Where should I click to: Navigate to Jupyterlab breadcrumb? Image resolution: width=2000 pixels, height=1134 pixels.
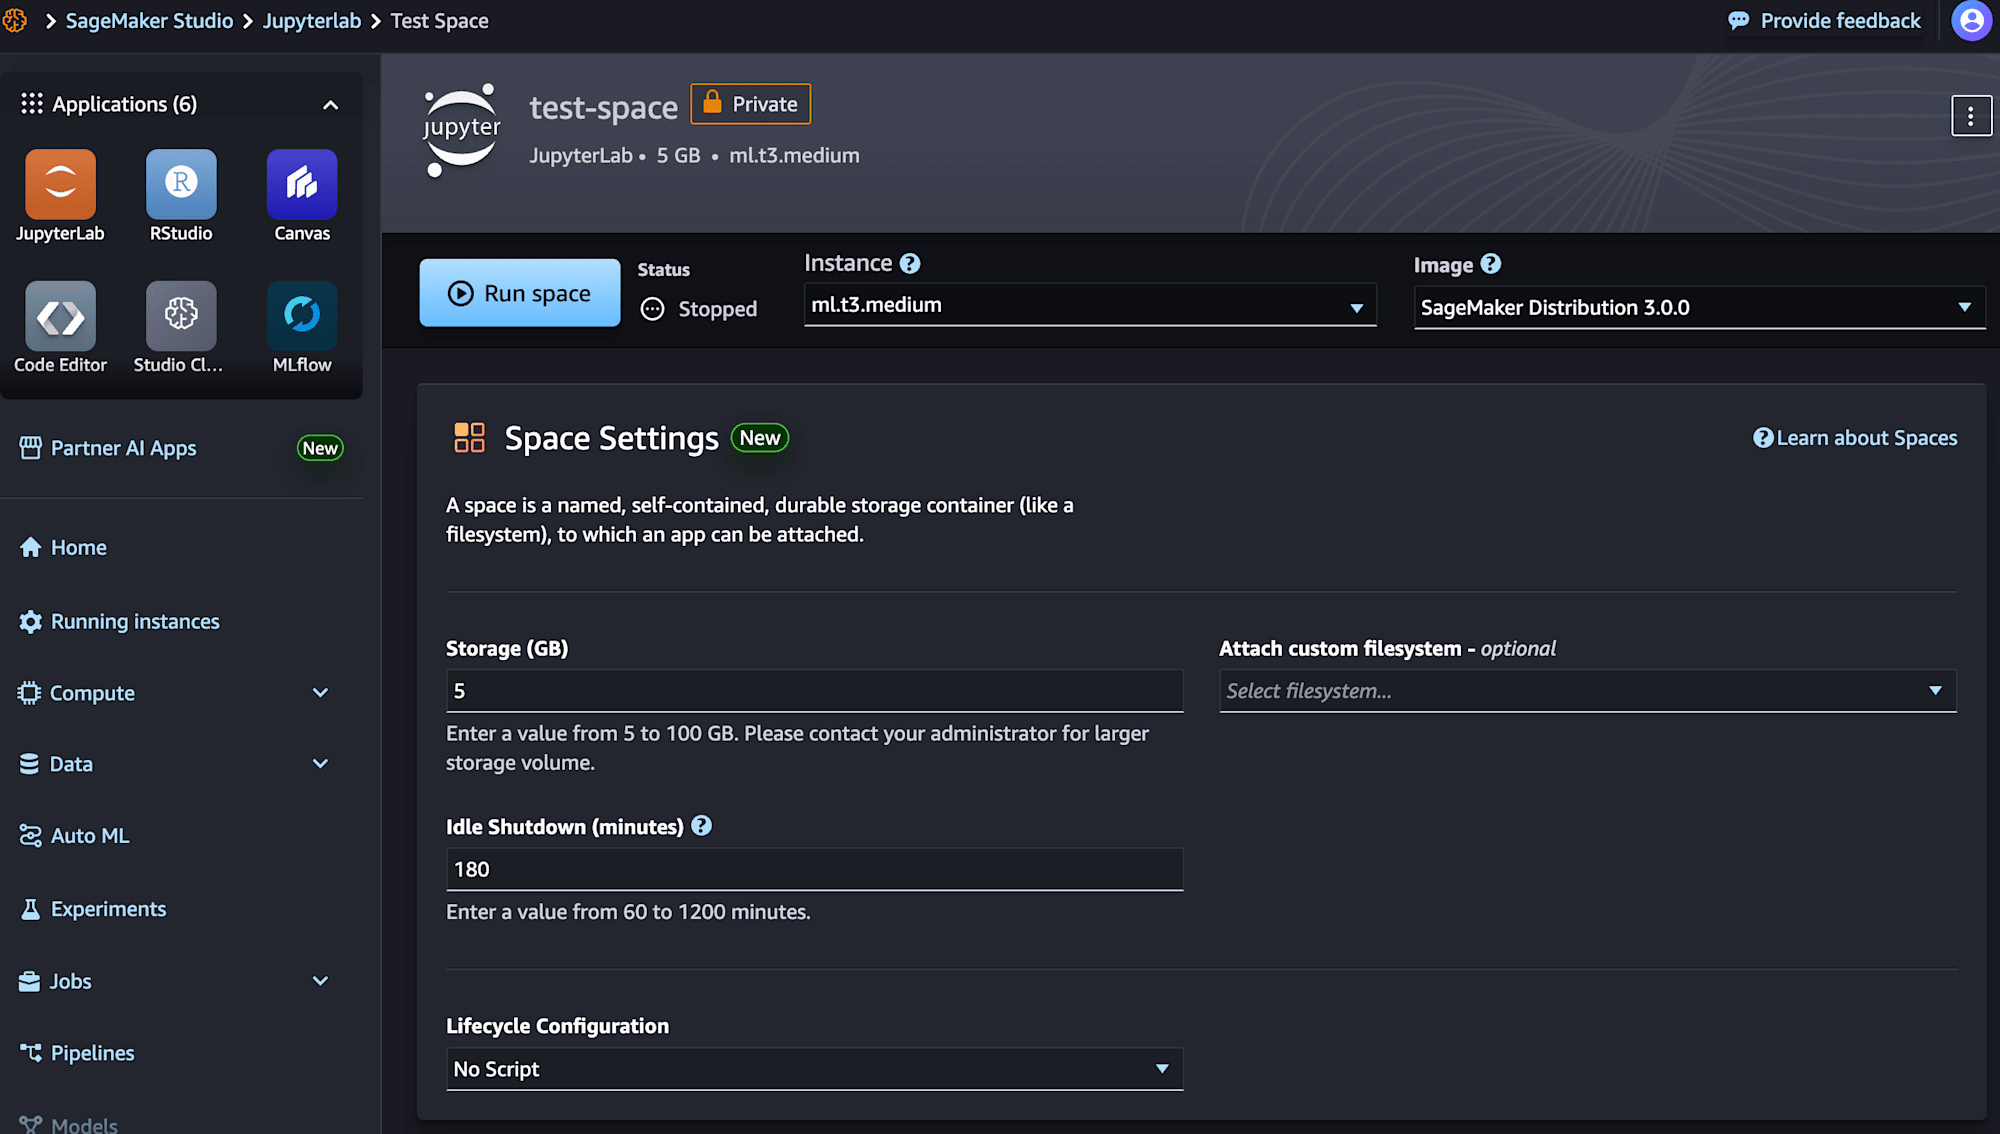(x=311, y=21)
